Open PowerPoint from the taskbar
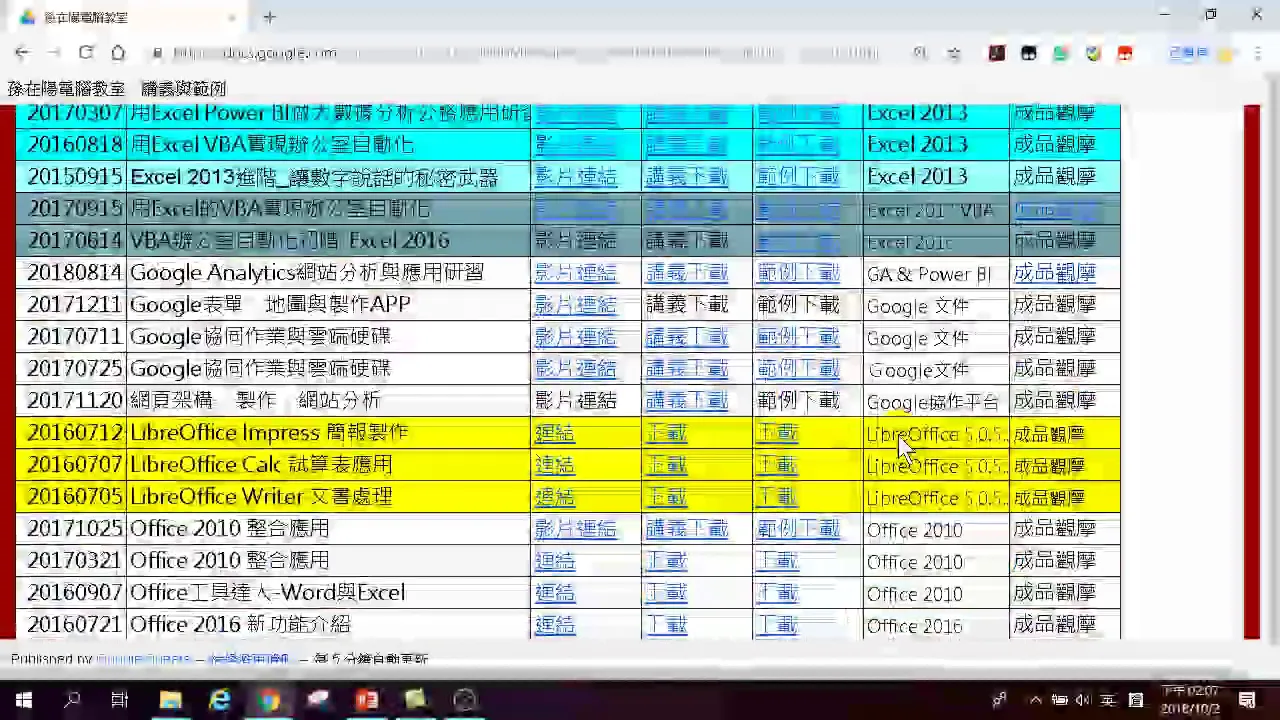This screenshot has width=1280, height=720. pos(366,700)
